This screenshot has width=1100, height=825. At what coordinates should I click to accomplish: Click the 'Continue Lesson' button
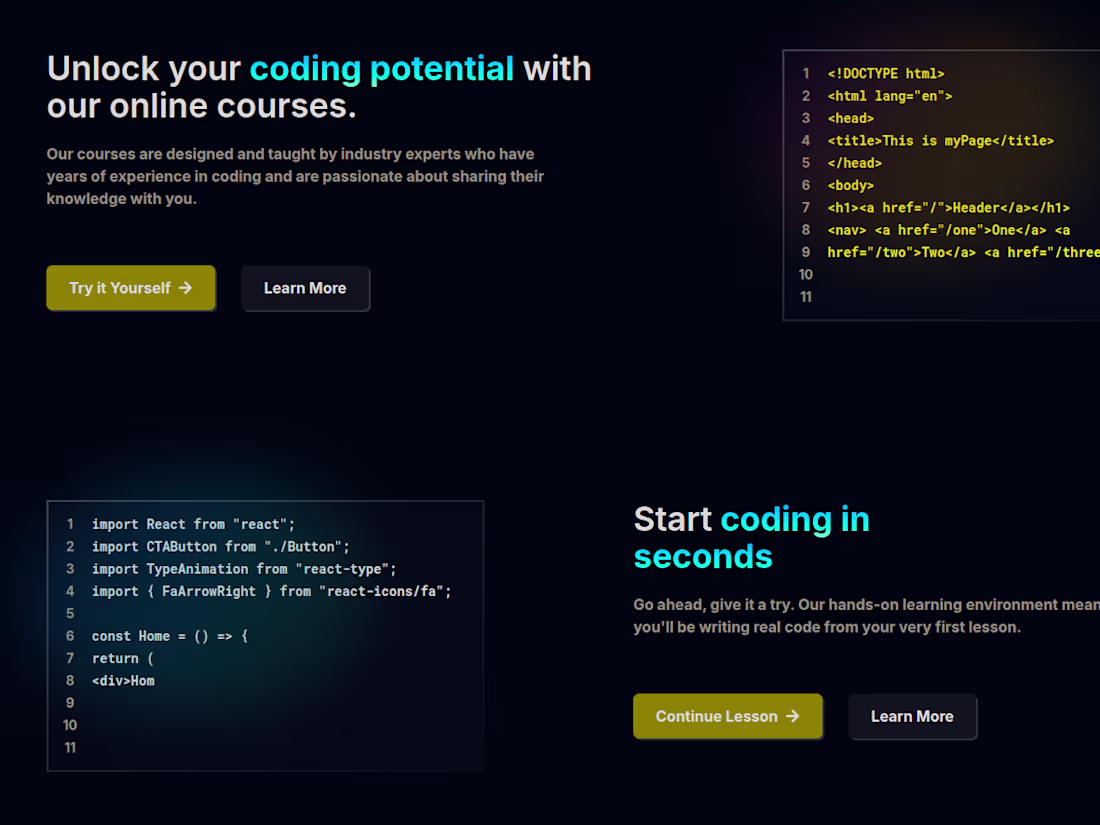pos(727,716)
